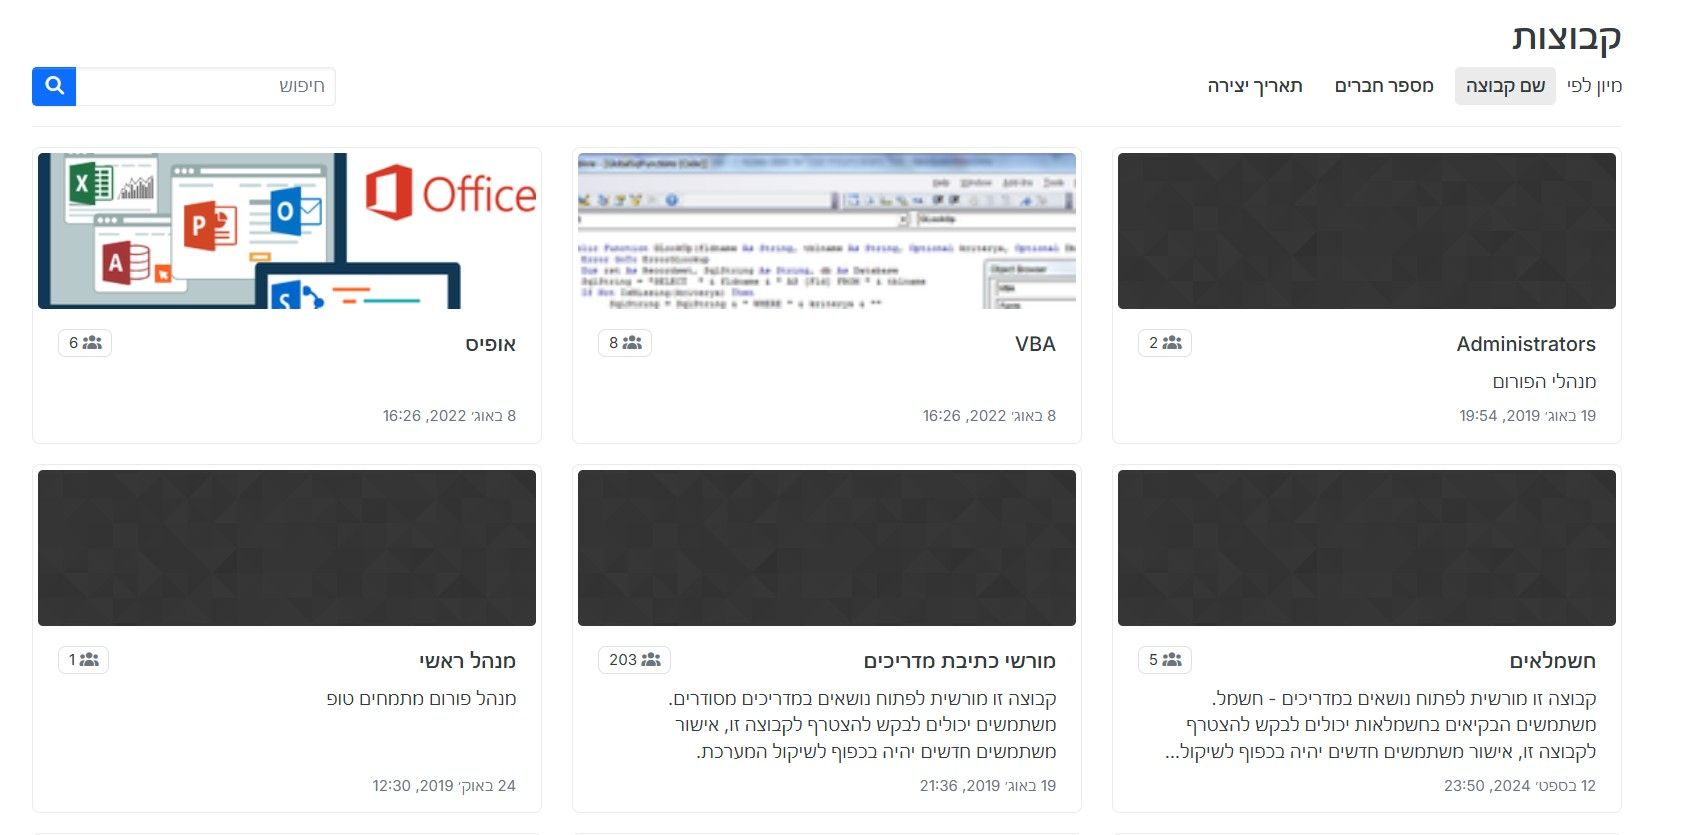This screenshot has height=835, width=1694.
Task: Click the 2 members badge on Administrators
Action: [x=1165, y=343]
